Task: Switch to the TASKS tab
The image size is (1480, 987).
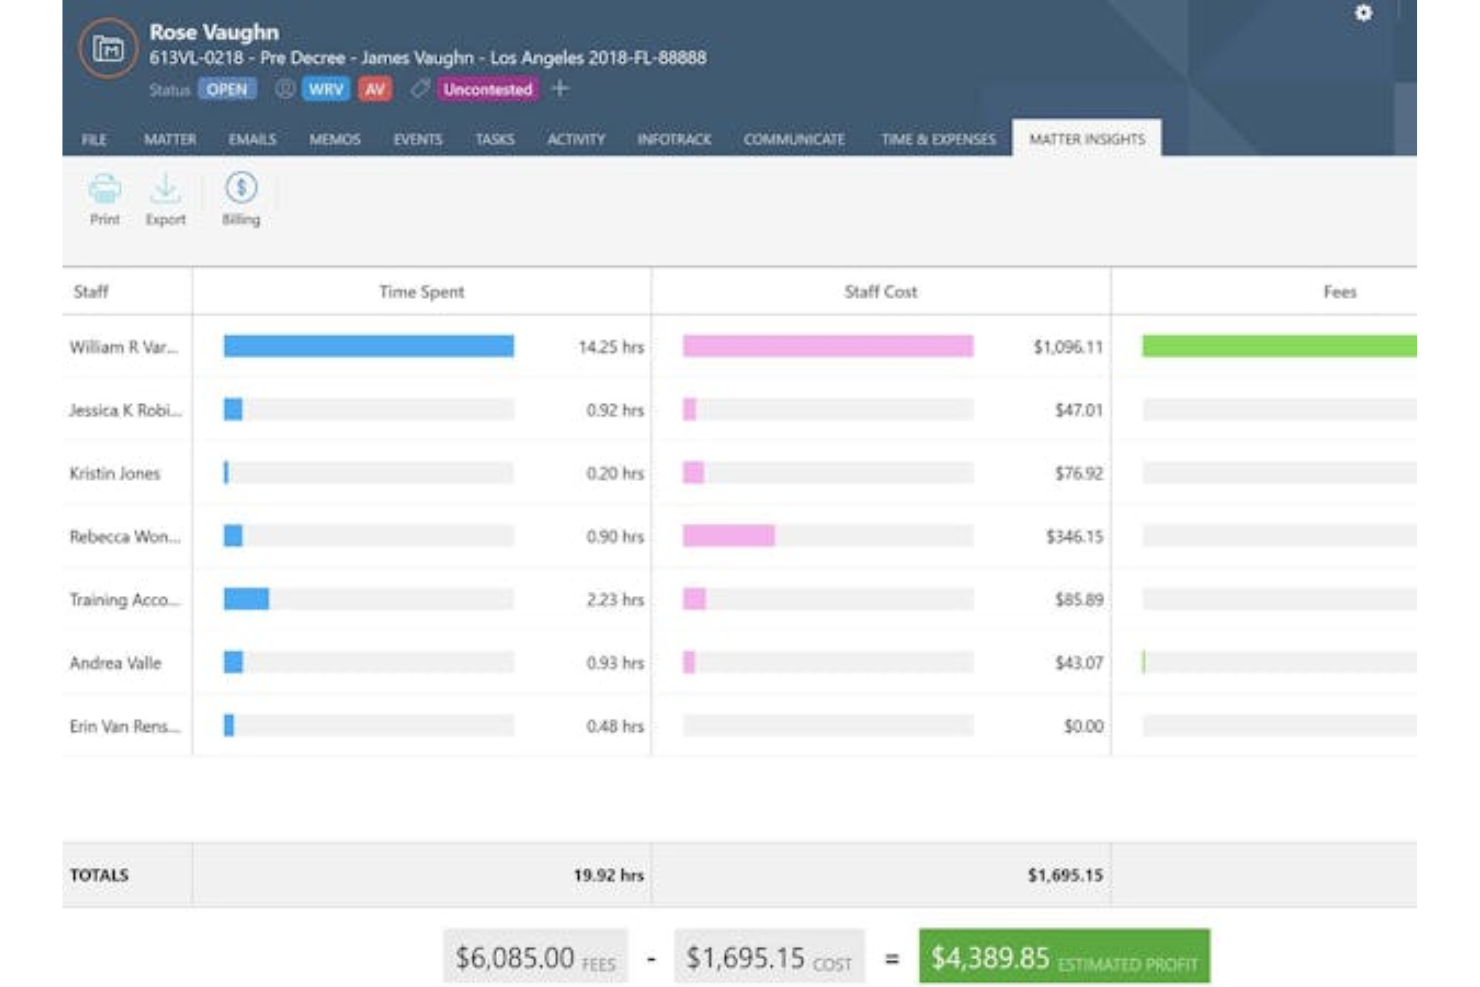Action: [x=496, y=140]
